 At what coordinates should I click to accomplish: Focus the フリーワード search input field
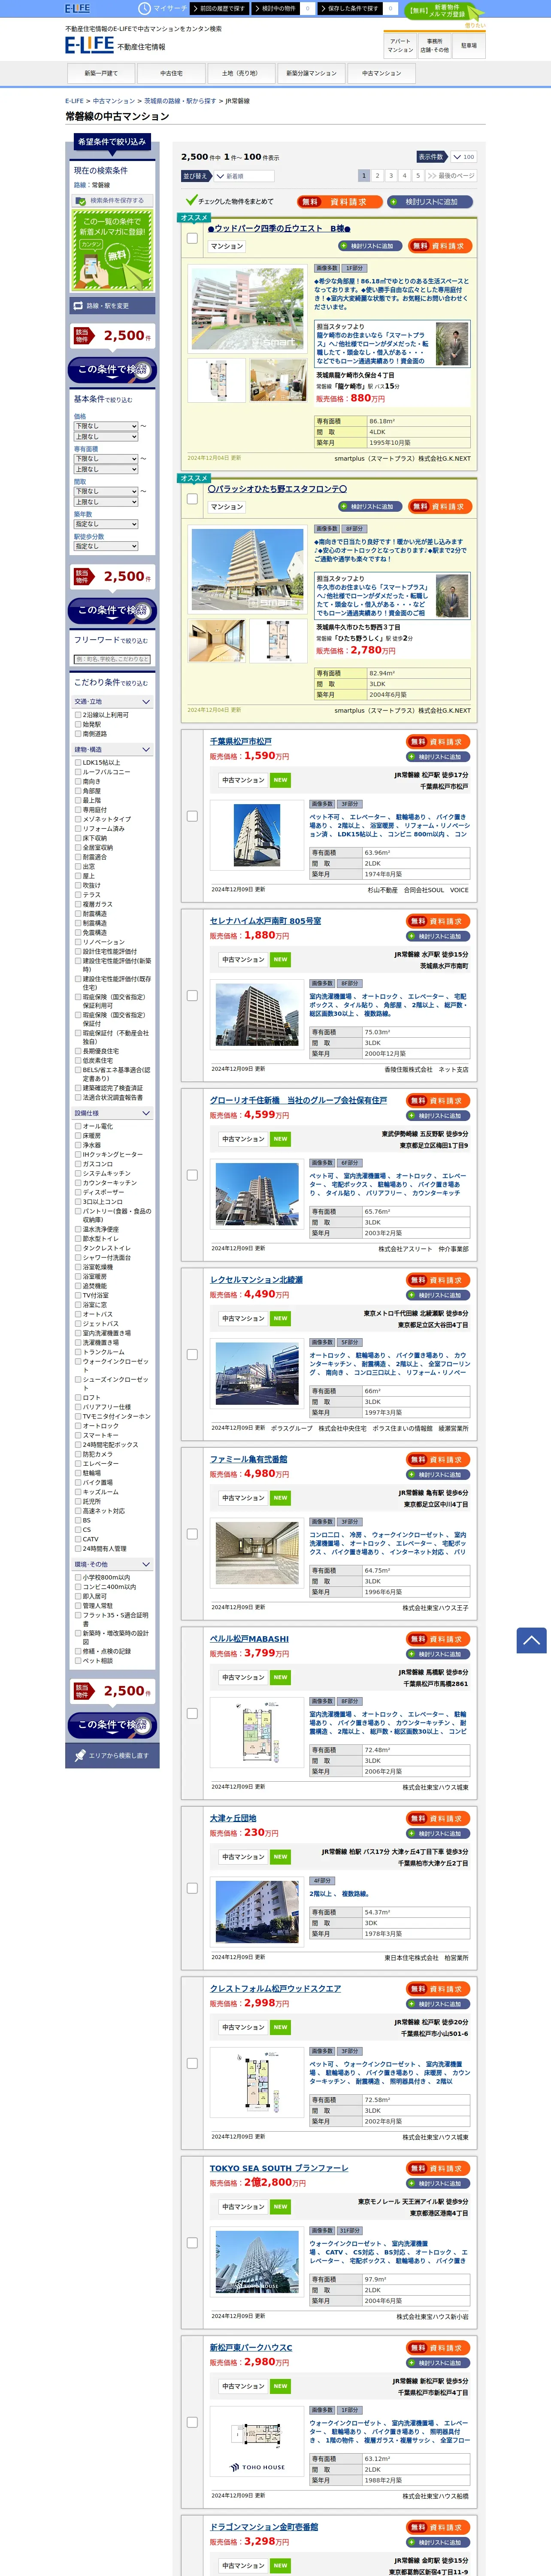click(112, 659)
